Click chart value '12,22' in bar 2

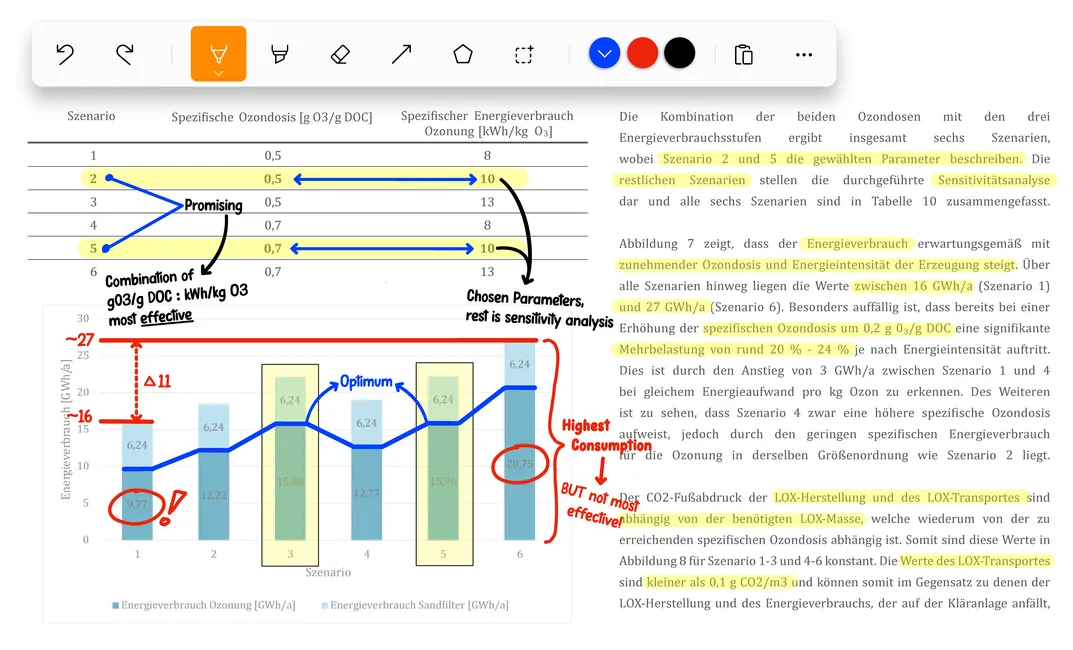coord(214,495)
